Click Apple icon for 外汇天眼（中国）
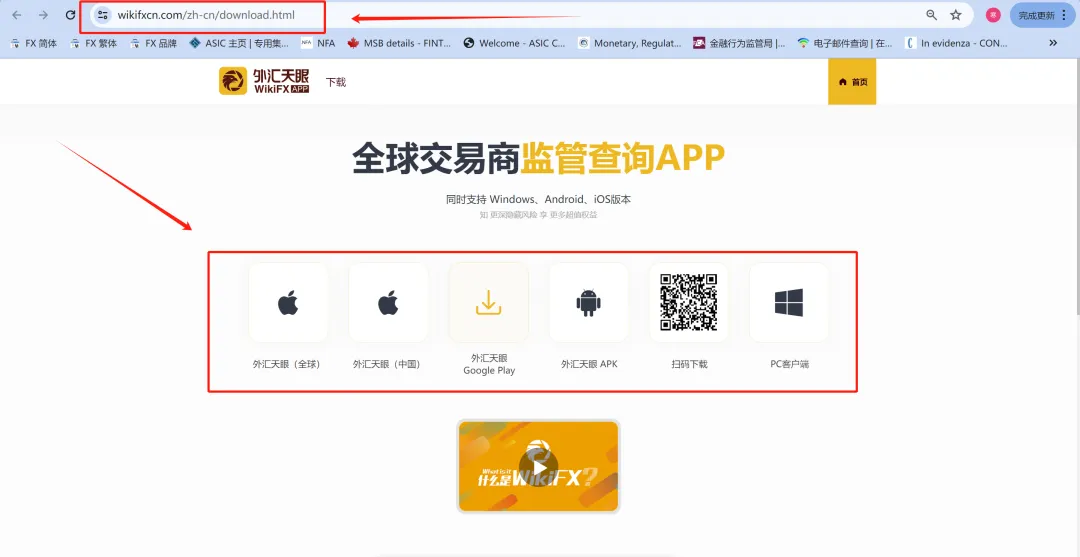This screenshot has width=1080, height=557. tap(388, 302)
